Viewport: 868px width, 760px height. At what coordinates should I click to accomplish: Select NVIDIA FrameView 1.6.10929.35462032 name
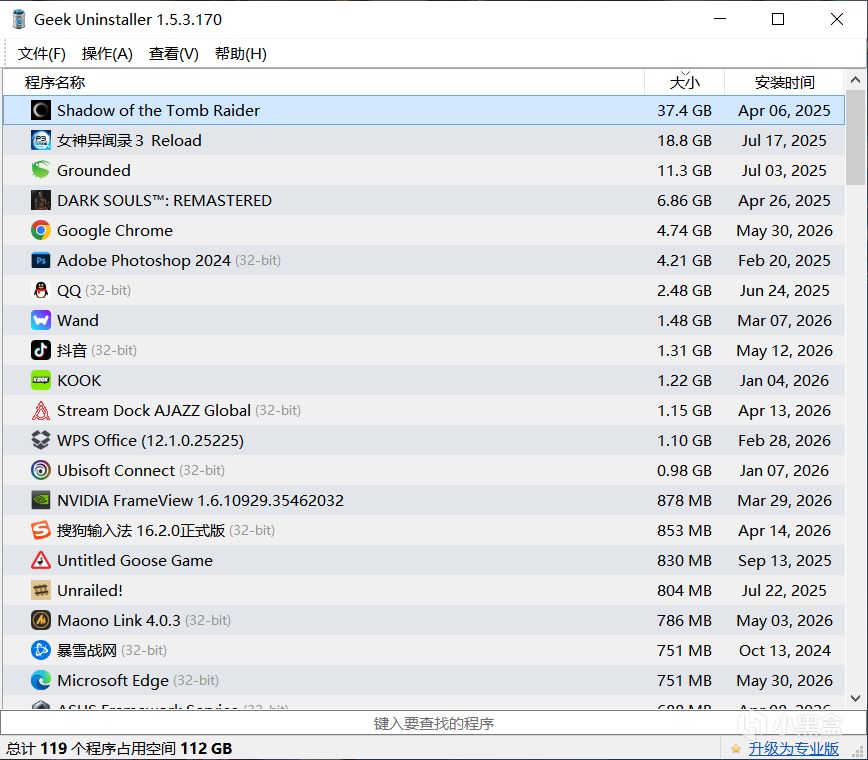pos(200,500)
